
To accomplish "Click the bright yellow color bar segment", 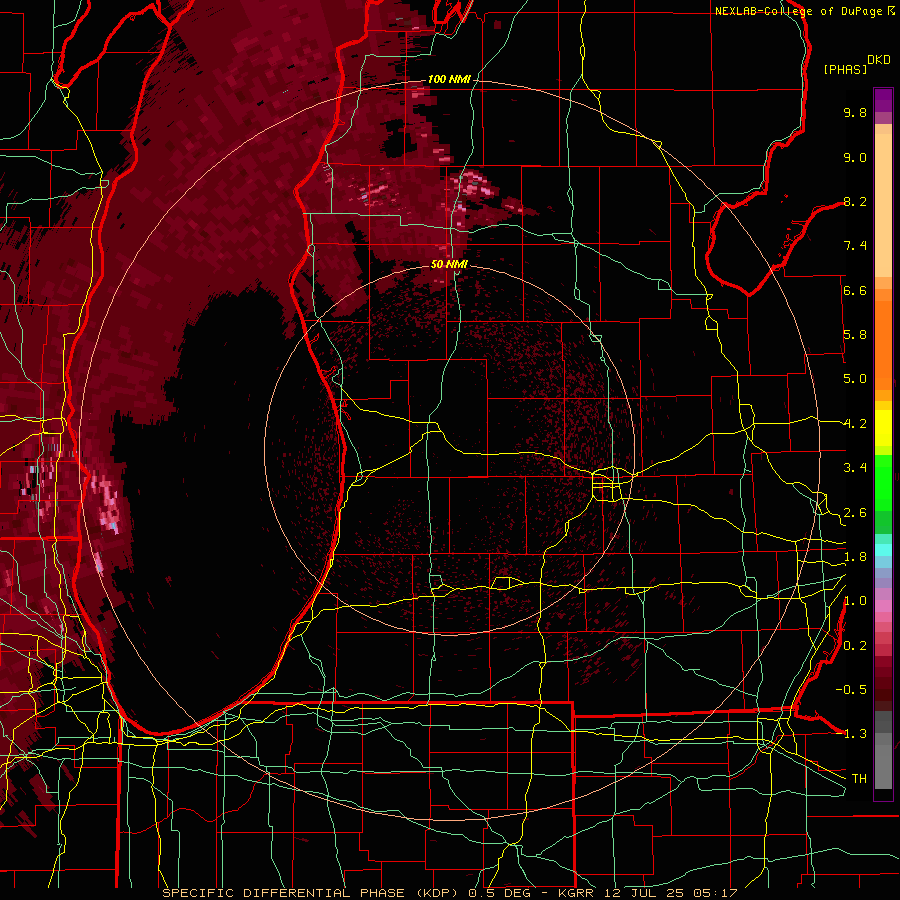I will tap(883, 428).
